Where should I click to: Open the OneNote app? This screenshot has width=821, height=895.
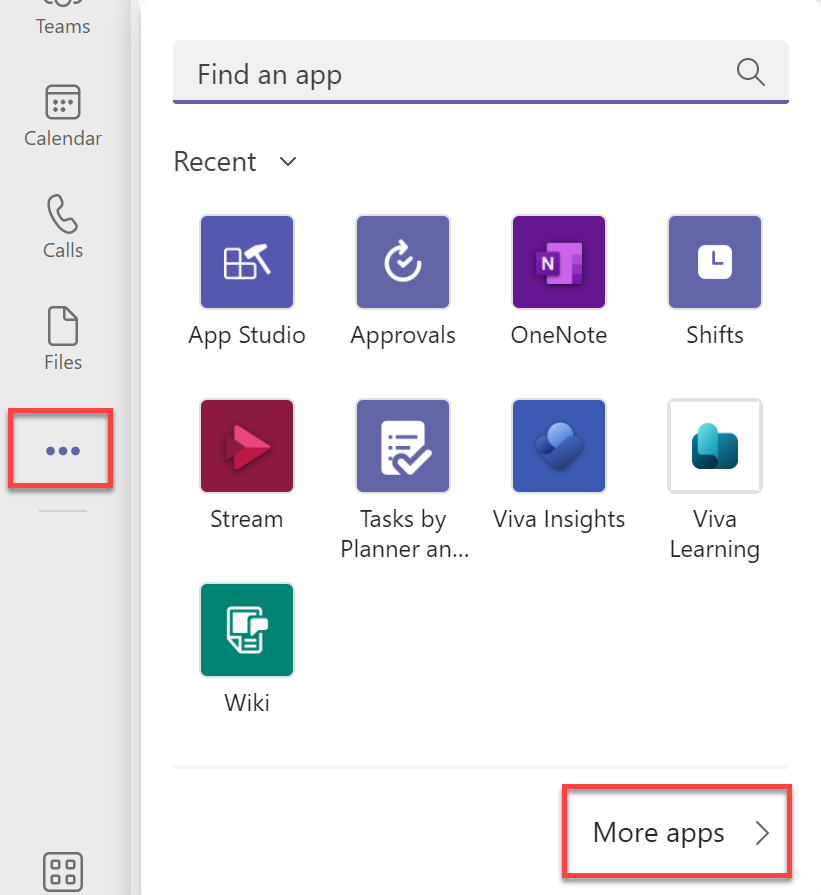click(x=558, y=281)
